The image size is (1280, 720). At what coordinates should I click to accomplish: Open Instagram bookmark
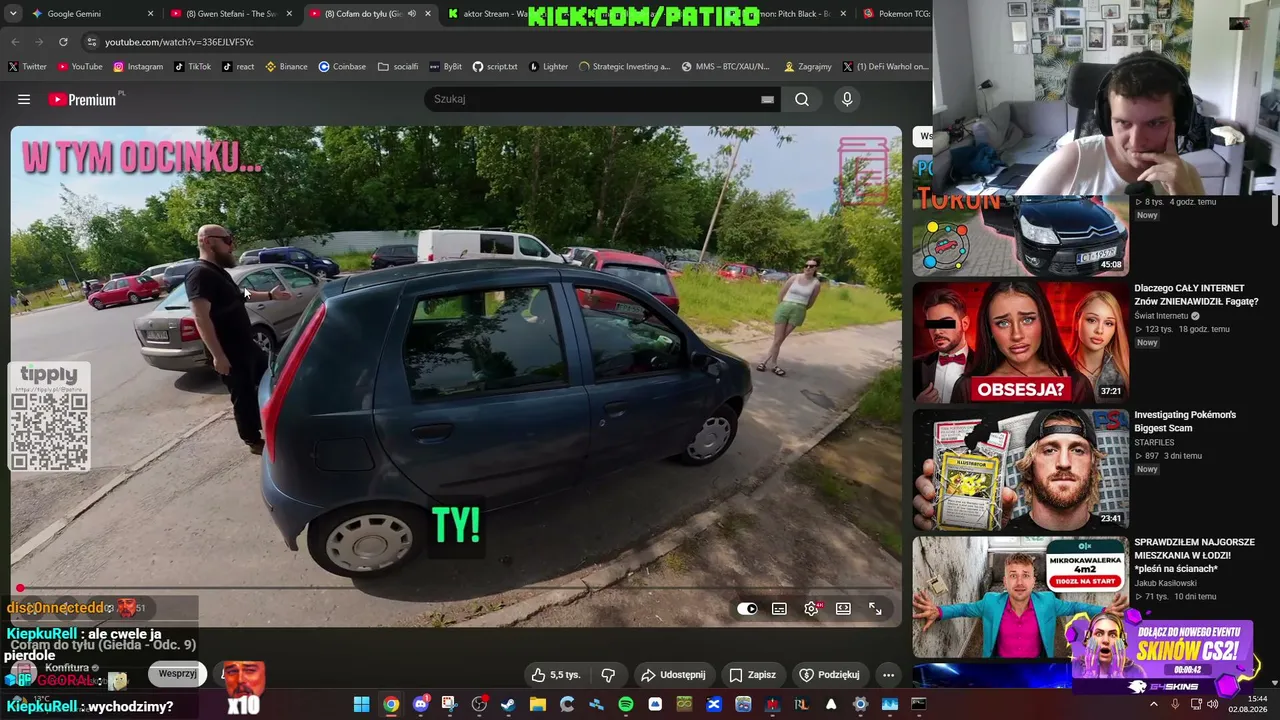pos(138,67)
